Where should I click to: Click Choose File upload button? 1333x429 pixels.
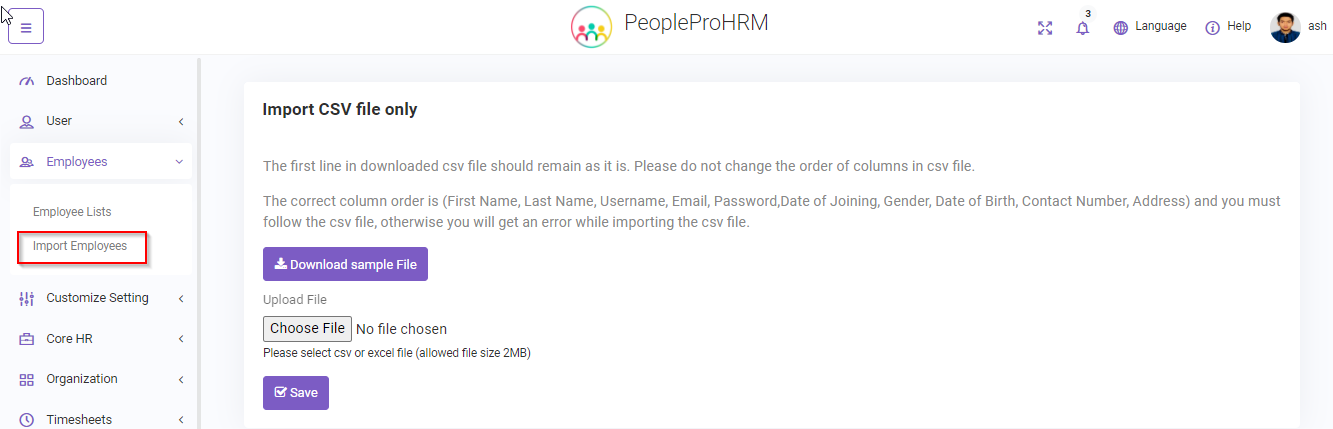point(307,328)
